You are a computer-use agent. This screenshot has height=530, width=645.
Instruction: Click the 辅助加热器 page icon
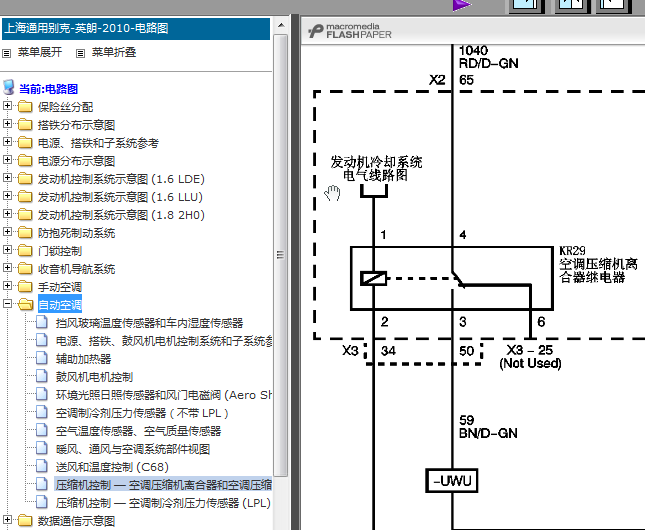tap(42, 358)
